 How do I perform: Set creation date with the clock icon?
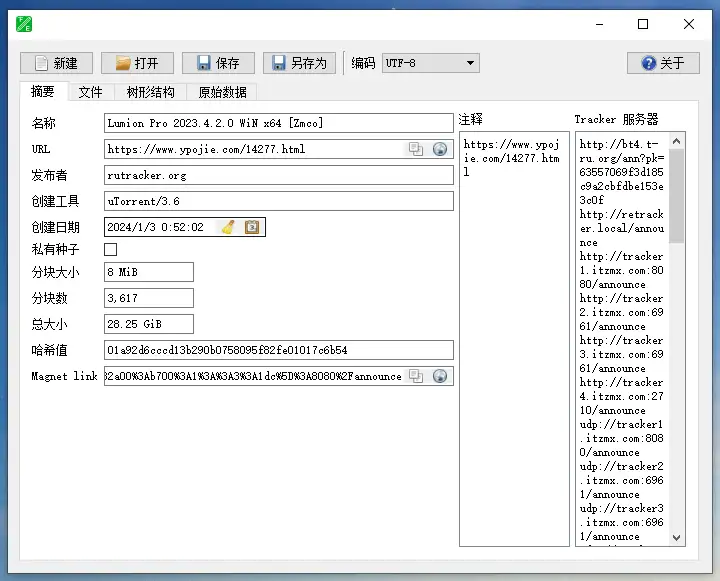coord(252,227)
